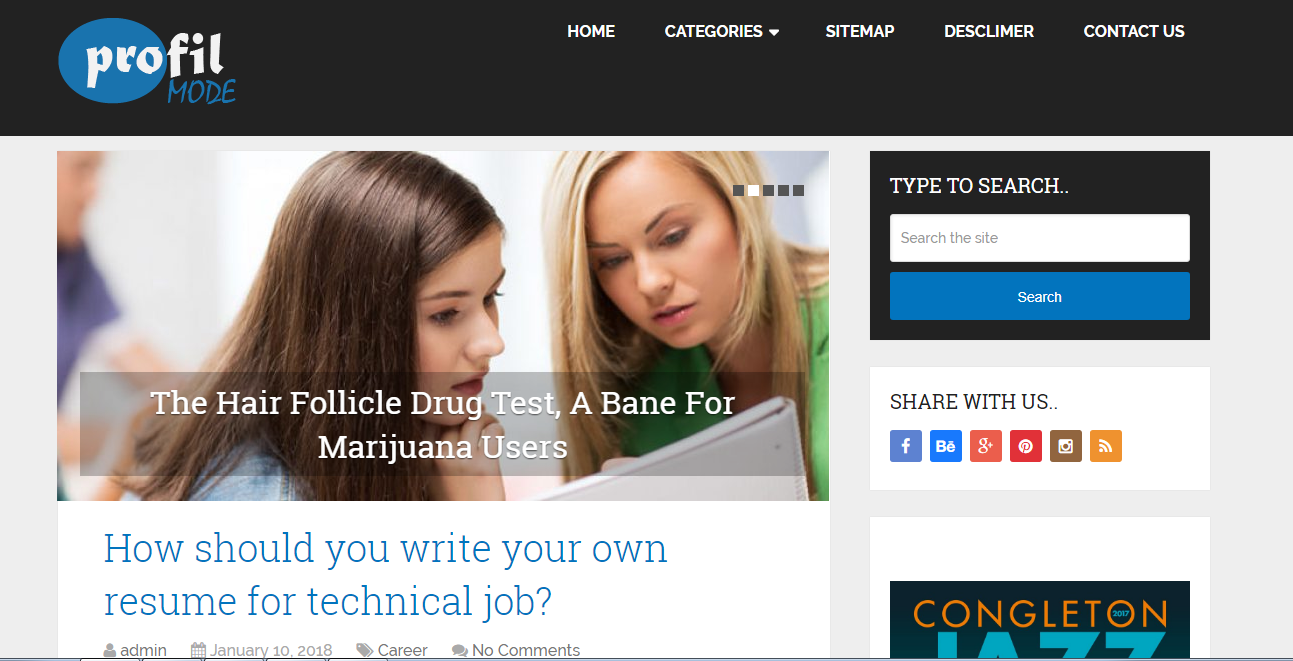Select the third slider indicator dot
1293x661 pixels.
pos(768,190)
